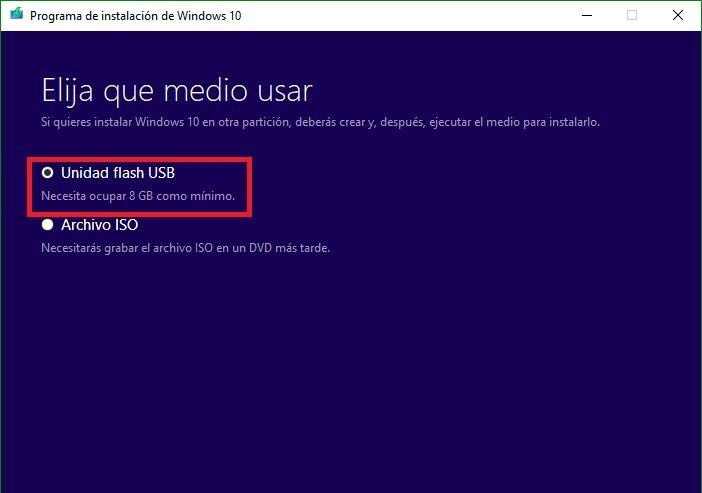The width and height of the screenshot is (702, 493).
Task: Click the text 'Necesitarás grabar el archivo ISO en un DVD más tarde.'
Action: pos(185,248)
